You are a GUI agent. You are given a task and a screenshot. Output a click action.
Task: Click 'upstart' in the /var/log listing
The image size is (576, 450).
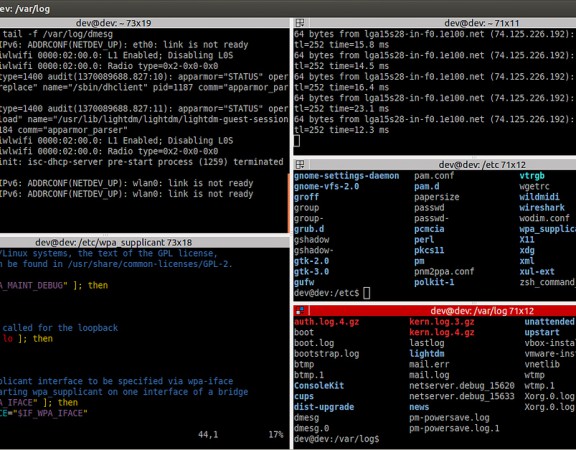click(542, 332)
